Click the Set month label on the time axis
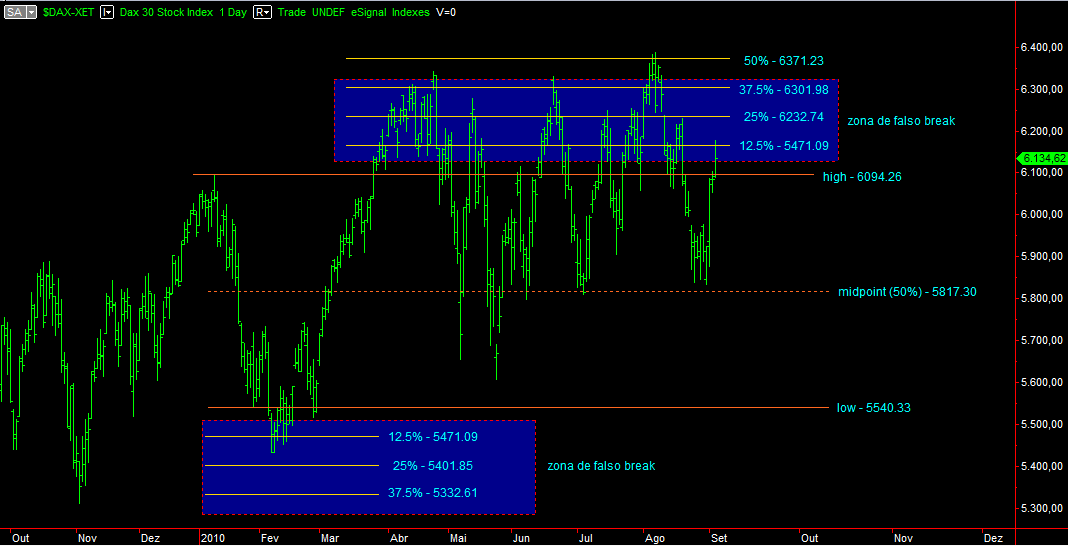Screen dimensions: 1068x546 720,539
